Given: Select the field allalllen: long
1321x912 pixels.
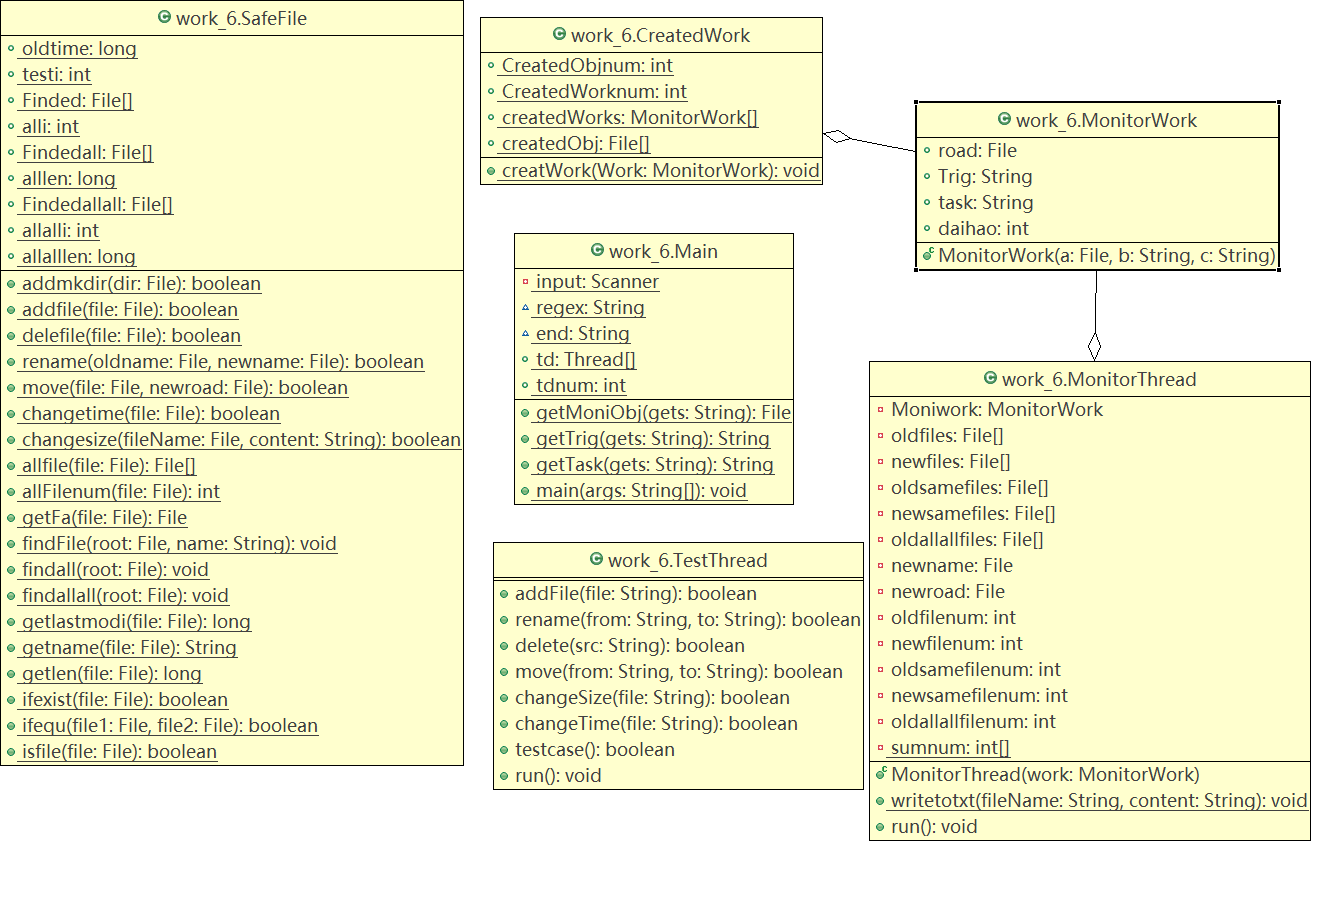Looking at the screenshot, I should pos(78,256).
